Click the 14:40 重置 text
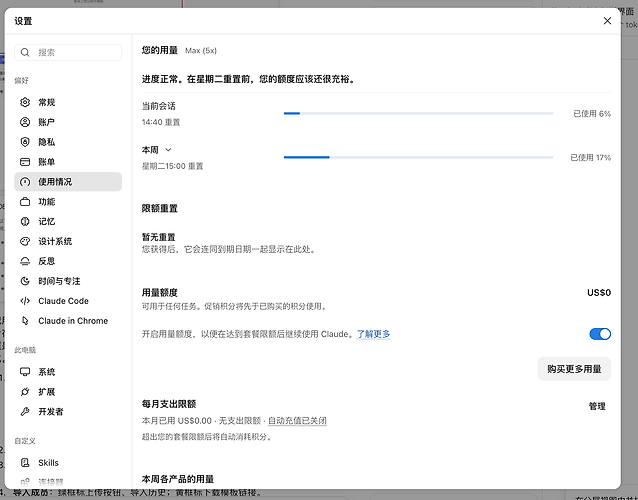 pos(161,122)
